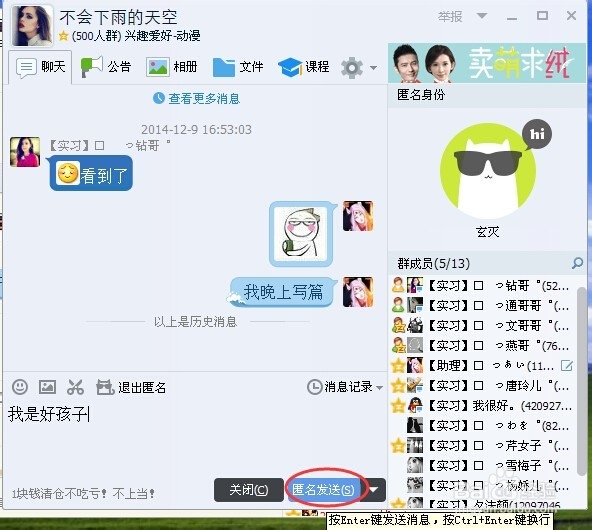The image size is (592, 530).
Task: Click the star badge beside 唐玲儿
Action: pyautogui.click(x=398, y=385)
